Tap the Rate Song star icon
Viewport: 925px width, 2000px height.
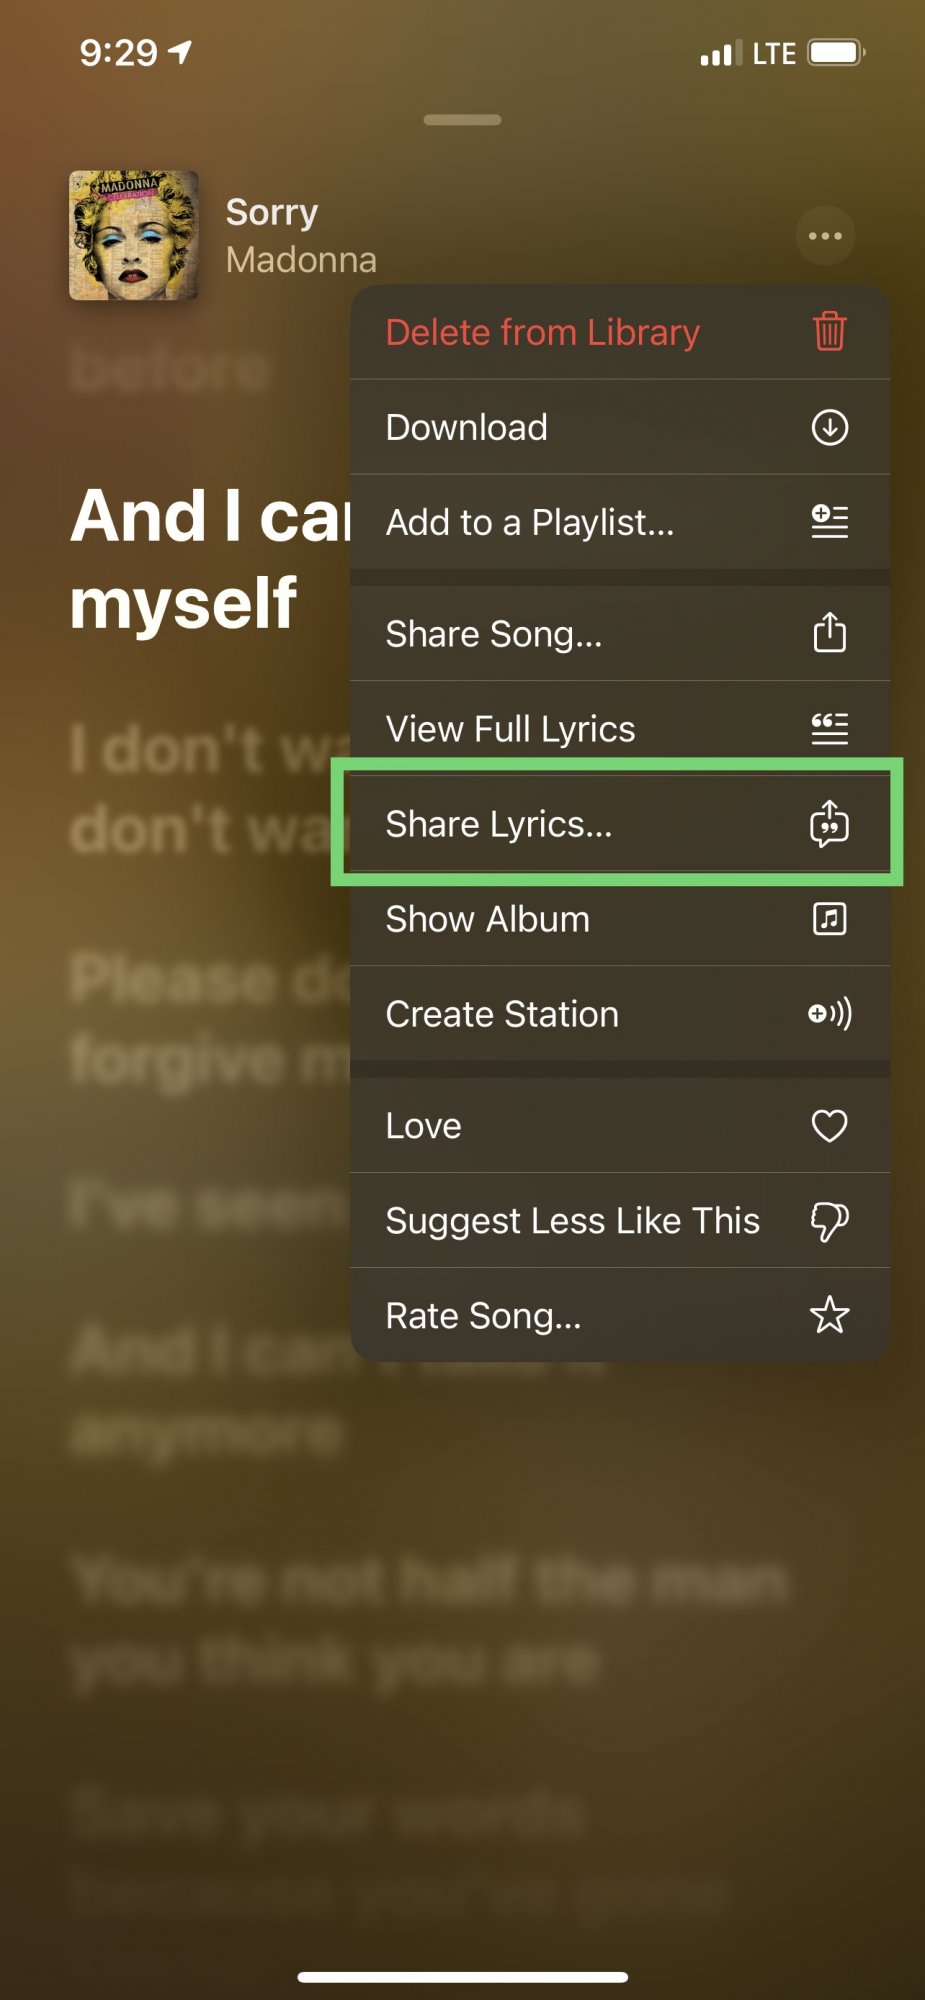pos(829,1315)
